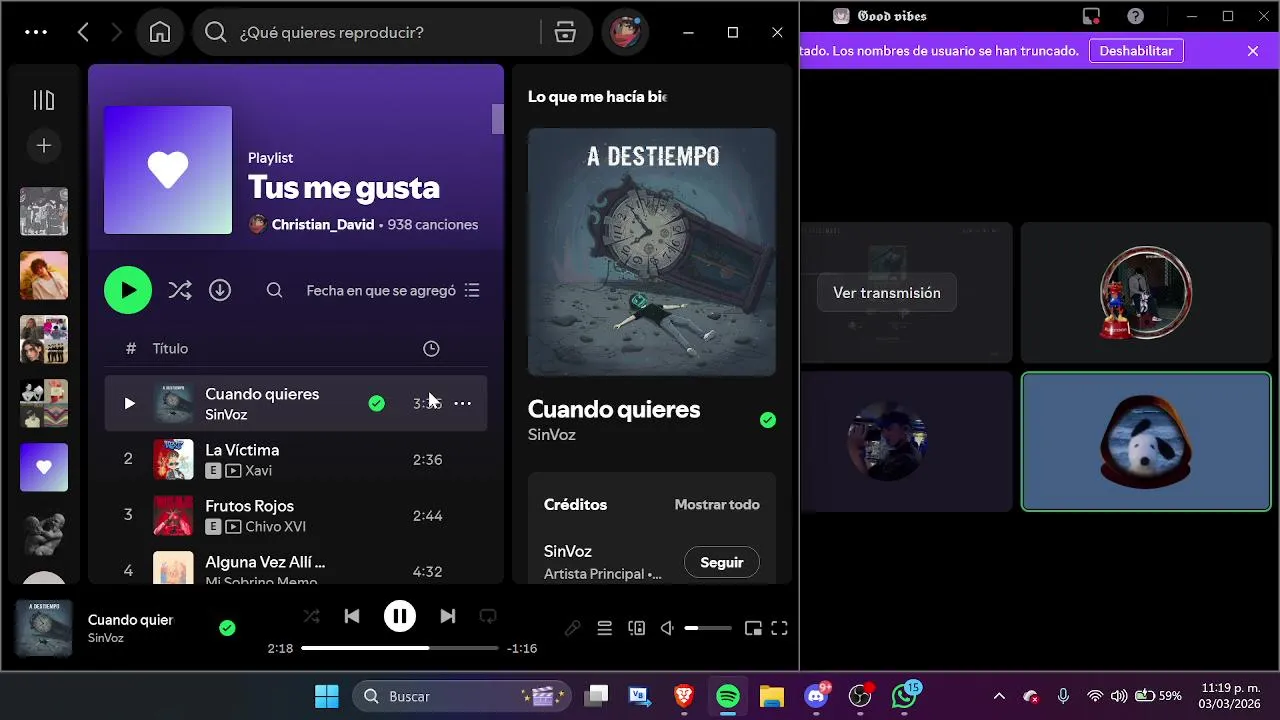Click Deshabilitar in Discord banner
The height and width of the screenshot is (720, 1280).
point(1136,51)
